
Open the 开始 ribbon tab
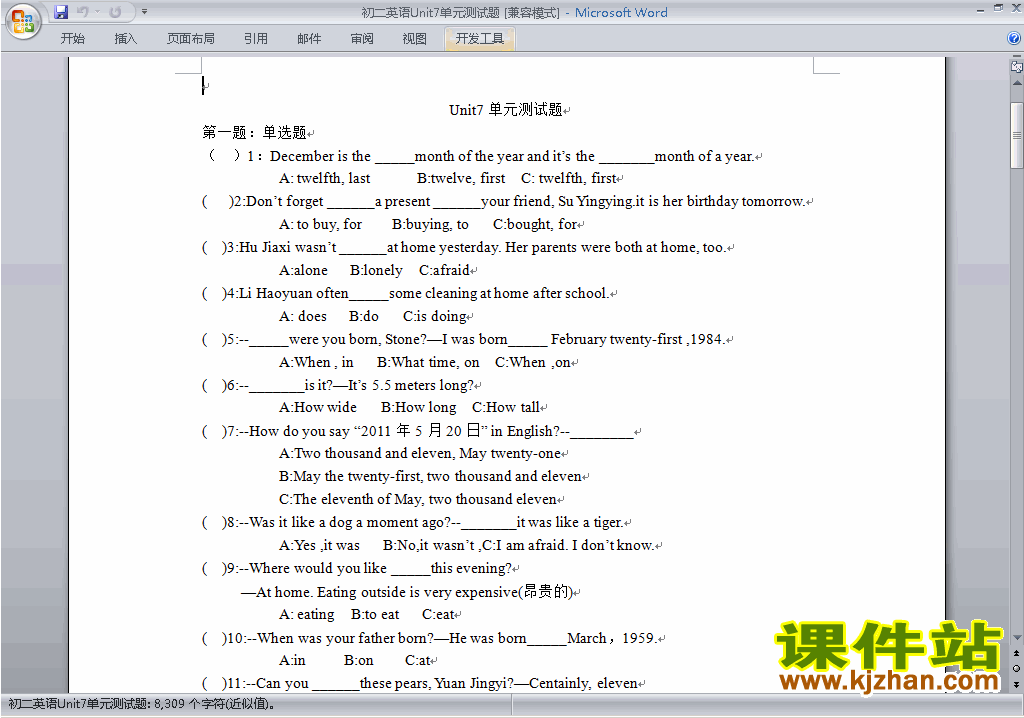tap(72, 39)
